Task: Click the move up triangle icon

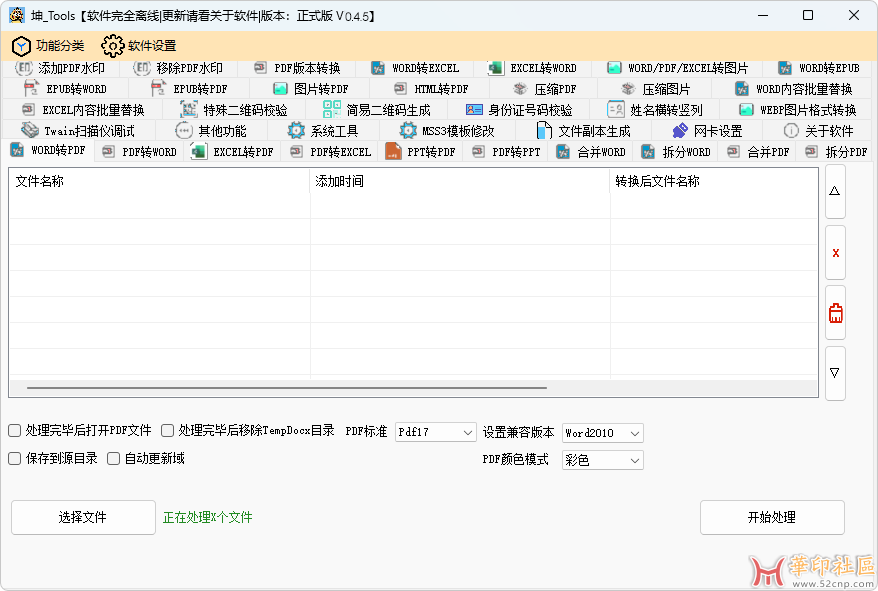Action: coord(835,192)
